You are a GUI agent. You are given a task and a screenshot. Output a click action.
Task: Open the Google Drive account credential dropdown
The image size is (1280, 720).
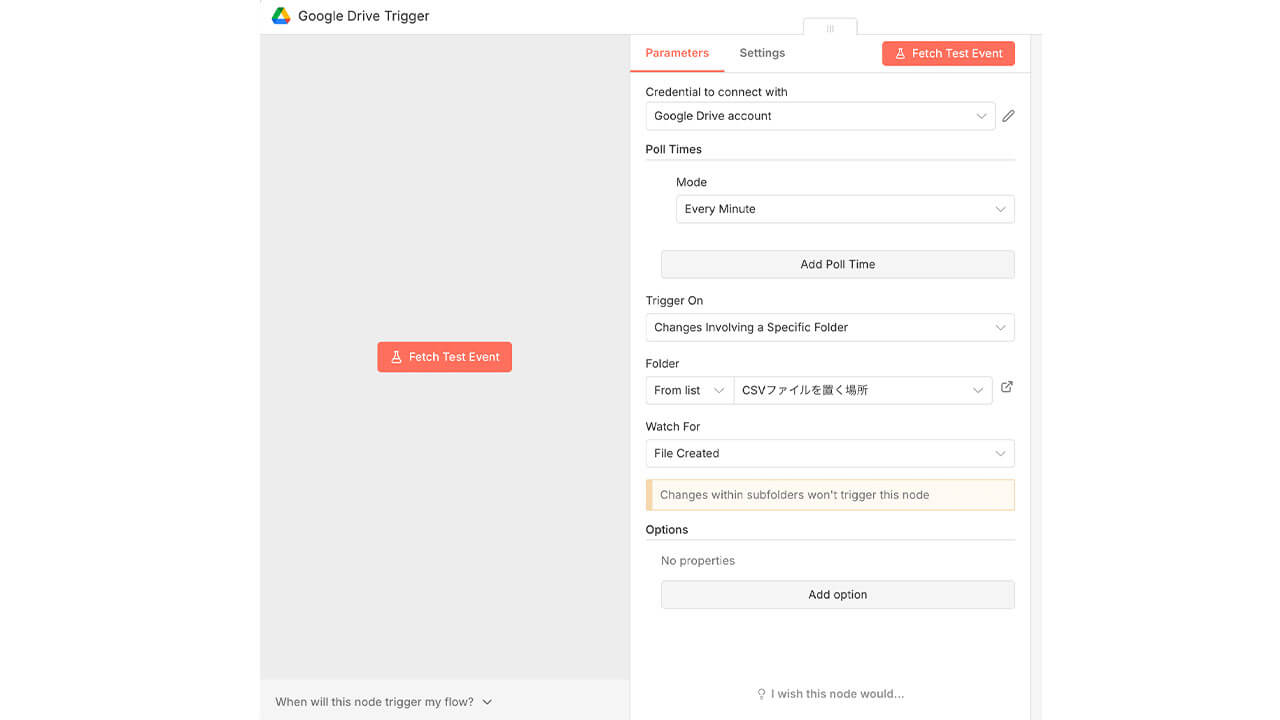tap(820, 116)
